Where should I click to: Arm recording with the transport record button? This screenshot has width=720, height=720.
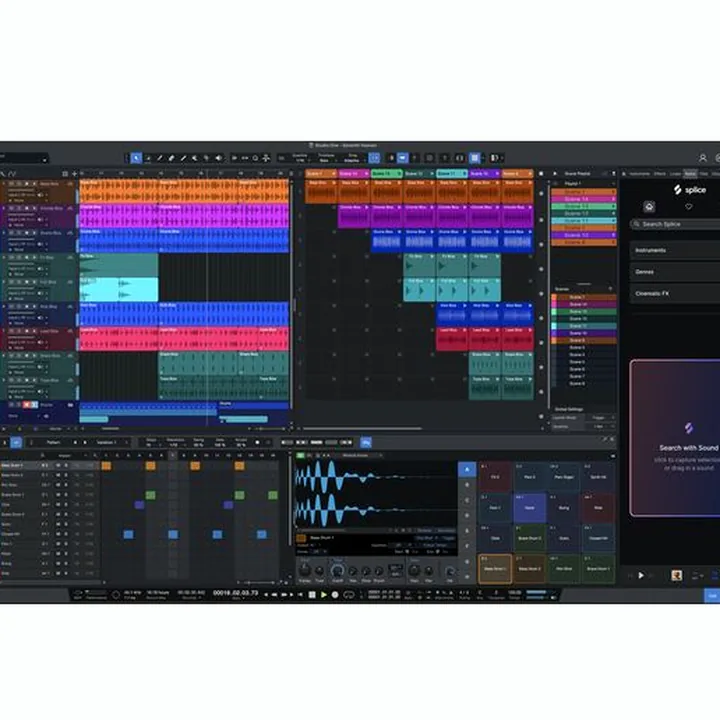point(335,595)
